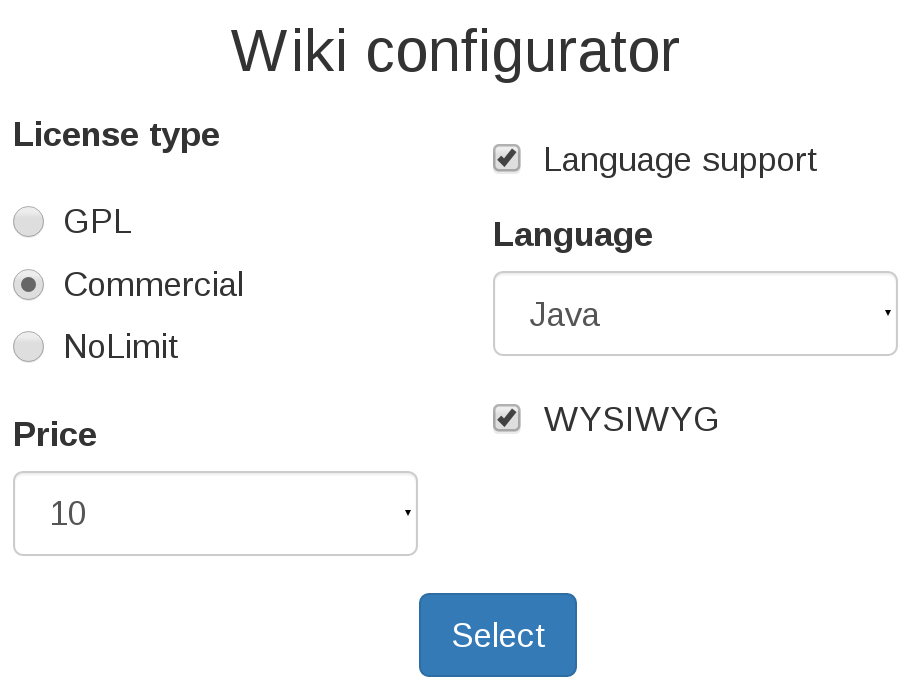Click the Language dropdown arrow
The height and width of the screenshot is (687, 917).
point(887,313)
